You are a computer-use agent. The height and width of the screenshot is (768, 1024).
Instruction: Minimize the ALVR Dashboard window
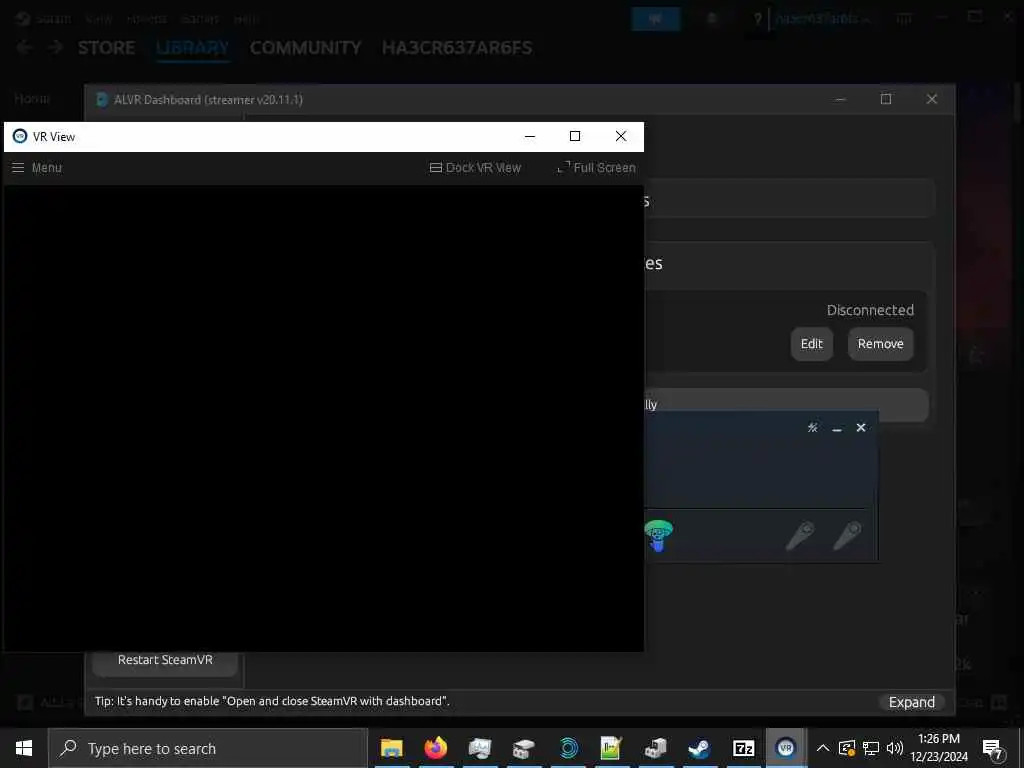pyautogui.click(x=840, y=99)
